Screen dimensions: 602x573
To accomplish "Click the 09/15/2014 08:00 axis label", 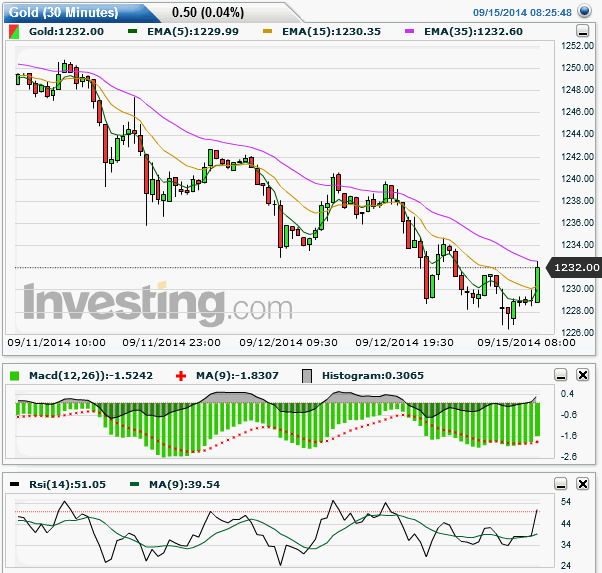I will (526, 343).
